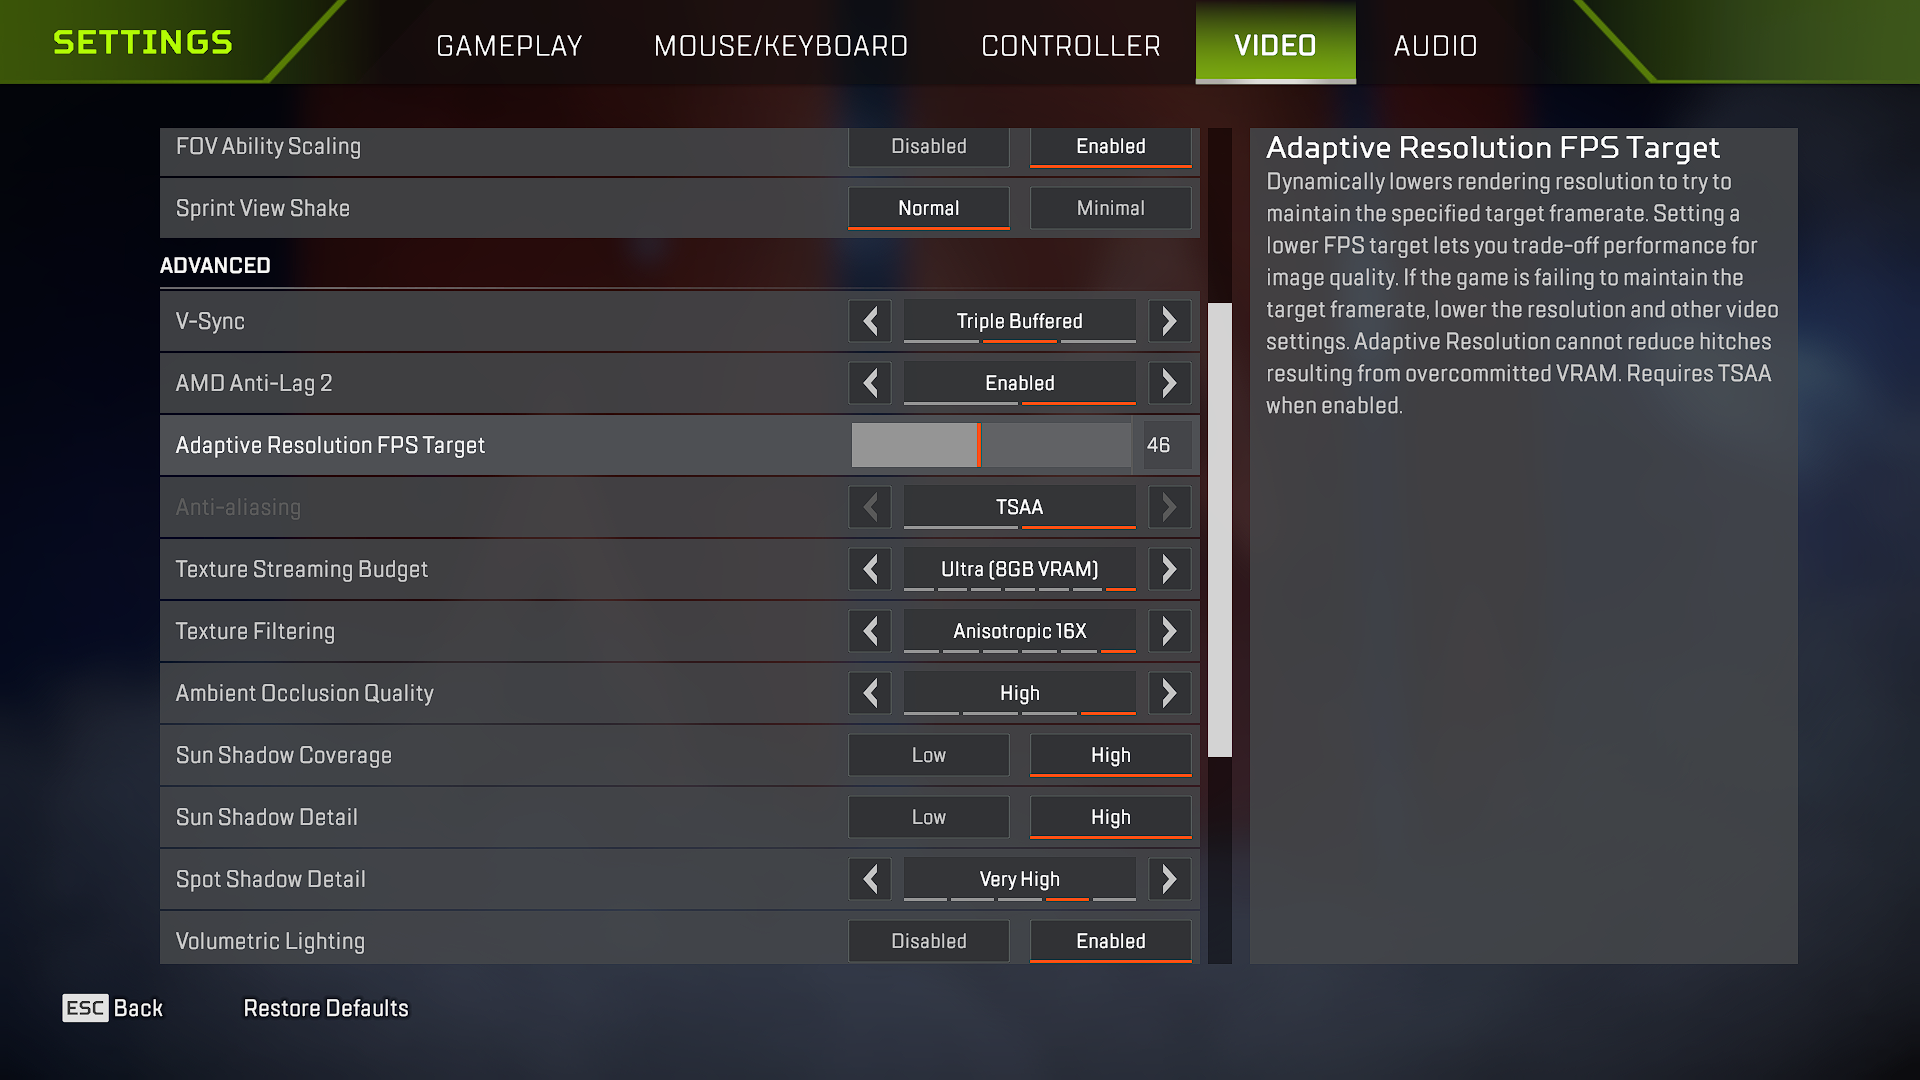Click the settings list vertical scrollbar
1920x1080 pixels.
tap(1219, 530)
